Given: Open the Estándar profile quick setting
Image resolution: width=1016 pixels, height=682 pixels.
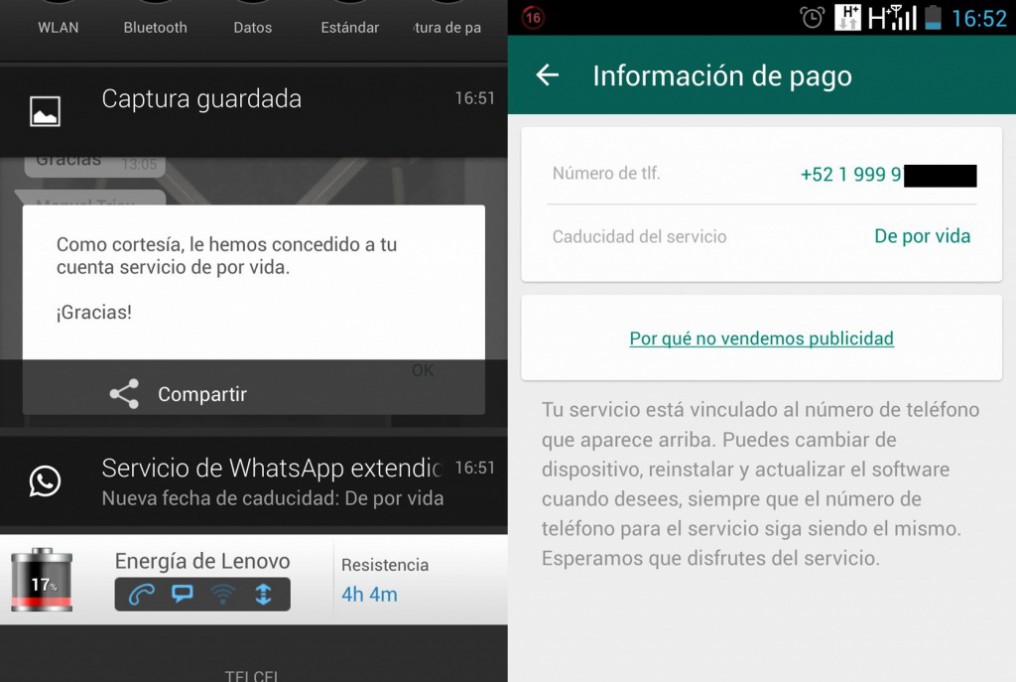Looking at the screenshot, I should tap(349, 26).
